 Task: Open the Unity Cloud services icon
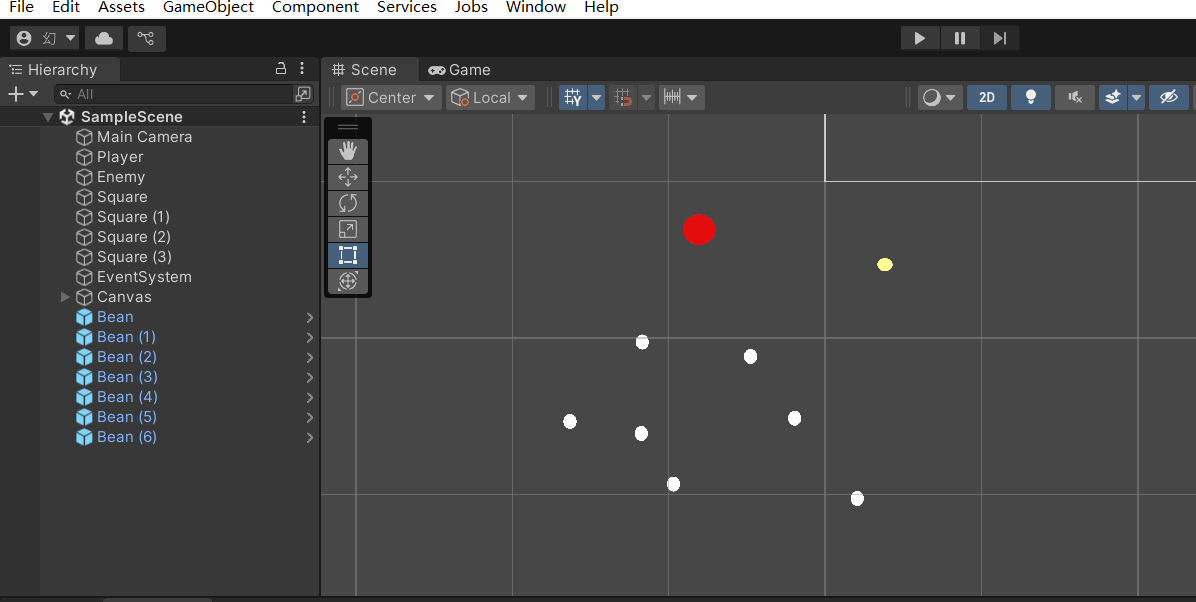click(104, 38)
